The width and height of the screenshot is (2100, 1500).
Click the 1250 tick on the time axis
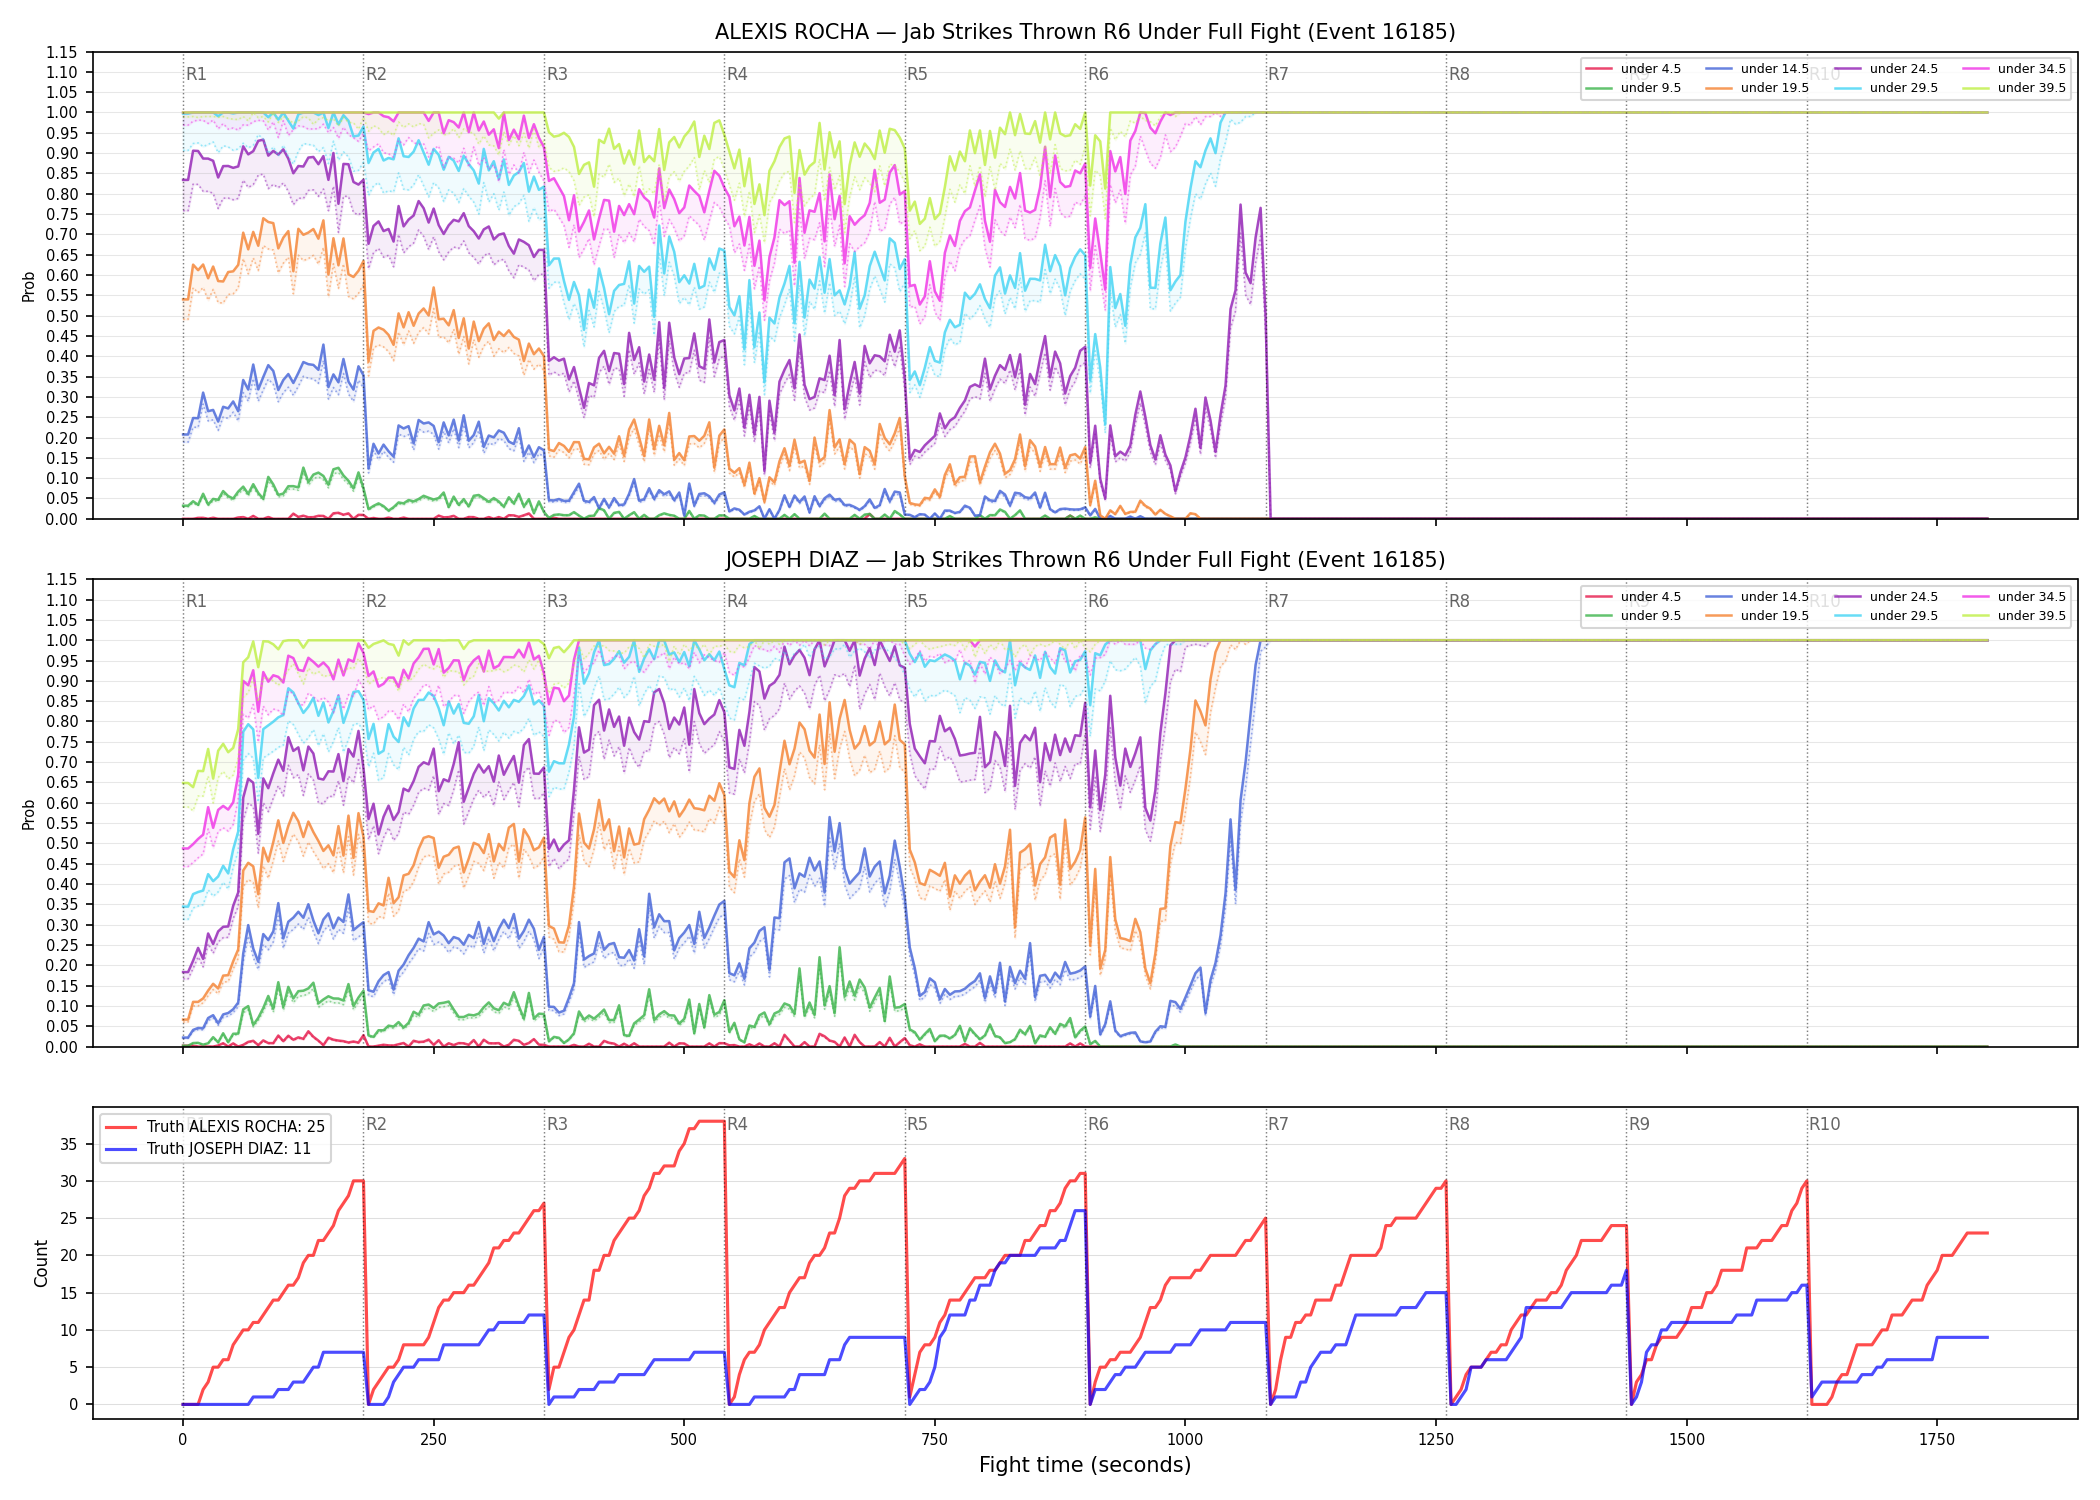tap(1436, 1440)
